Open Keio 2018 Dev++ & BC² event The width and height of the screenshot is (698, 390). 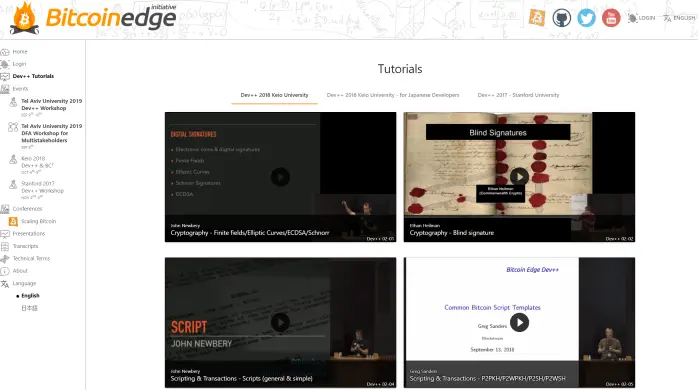[37, 162]
